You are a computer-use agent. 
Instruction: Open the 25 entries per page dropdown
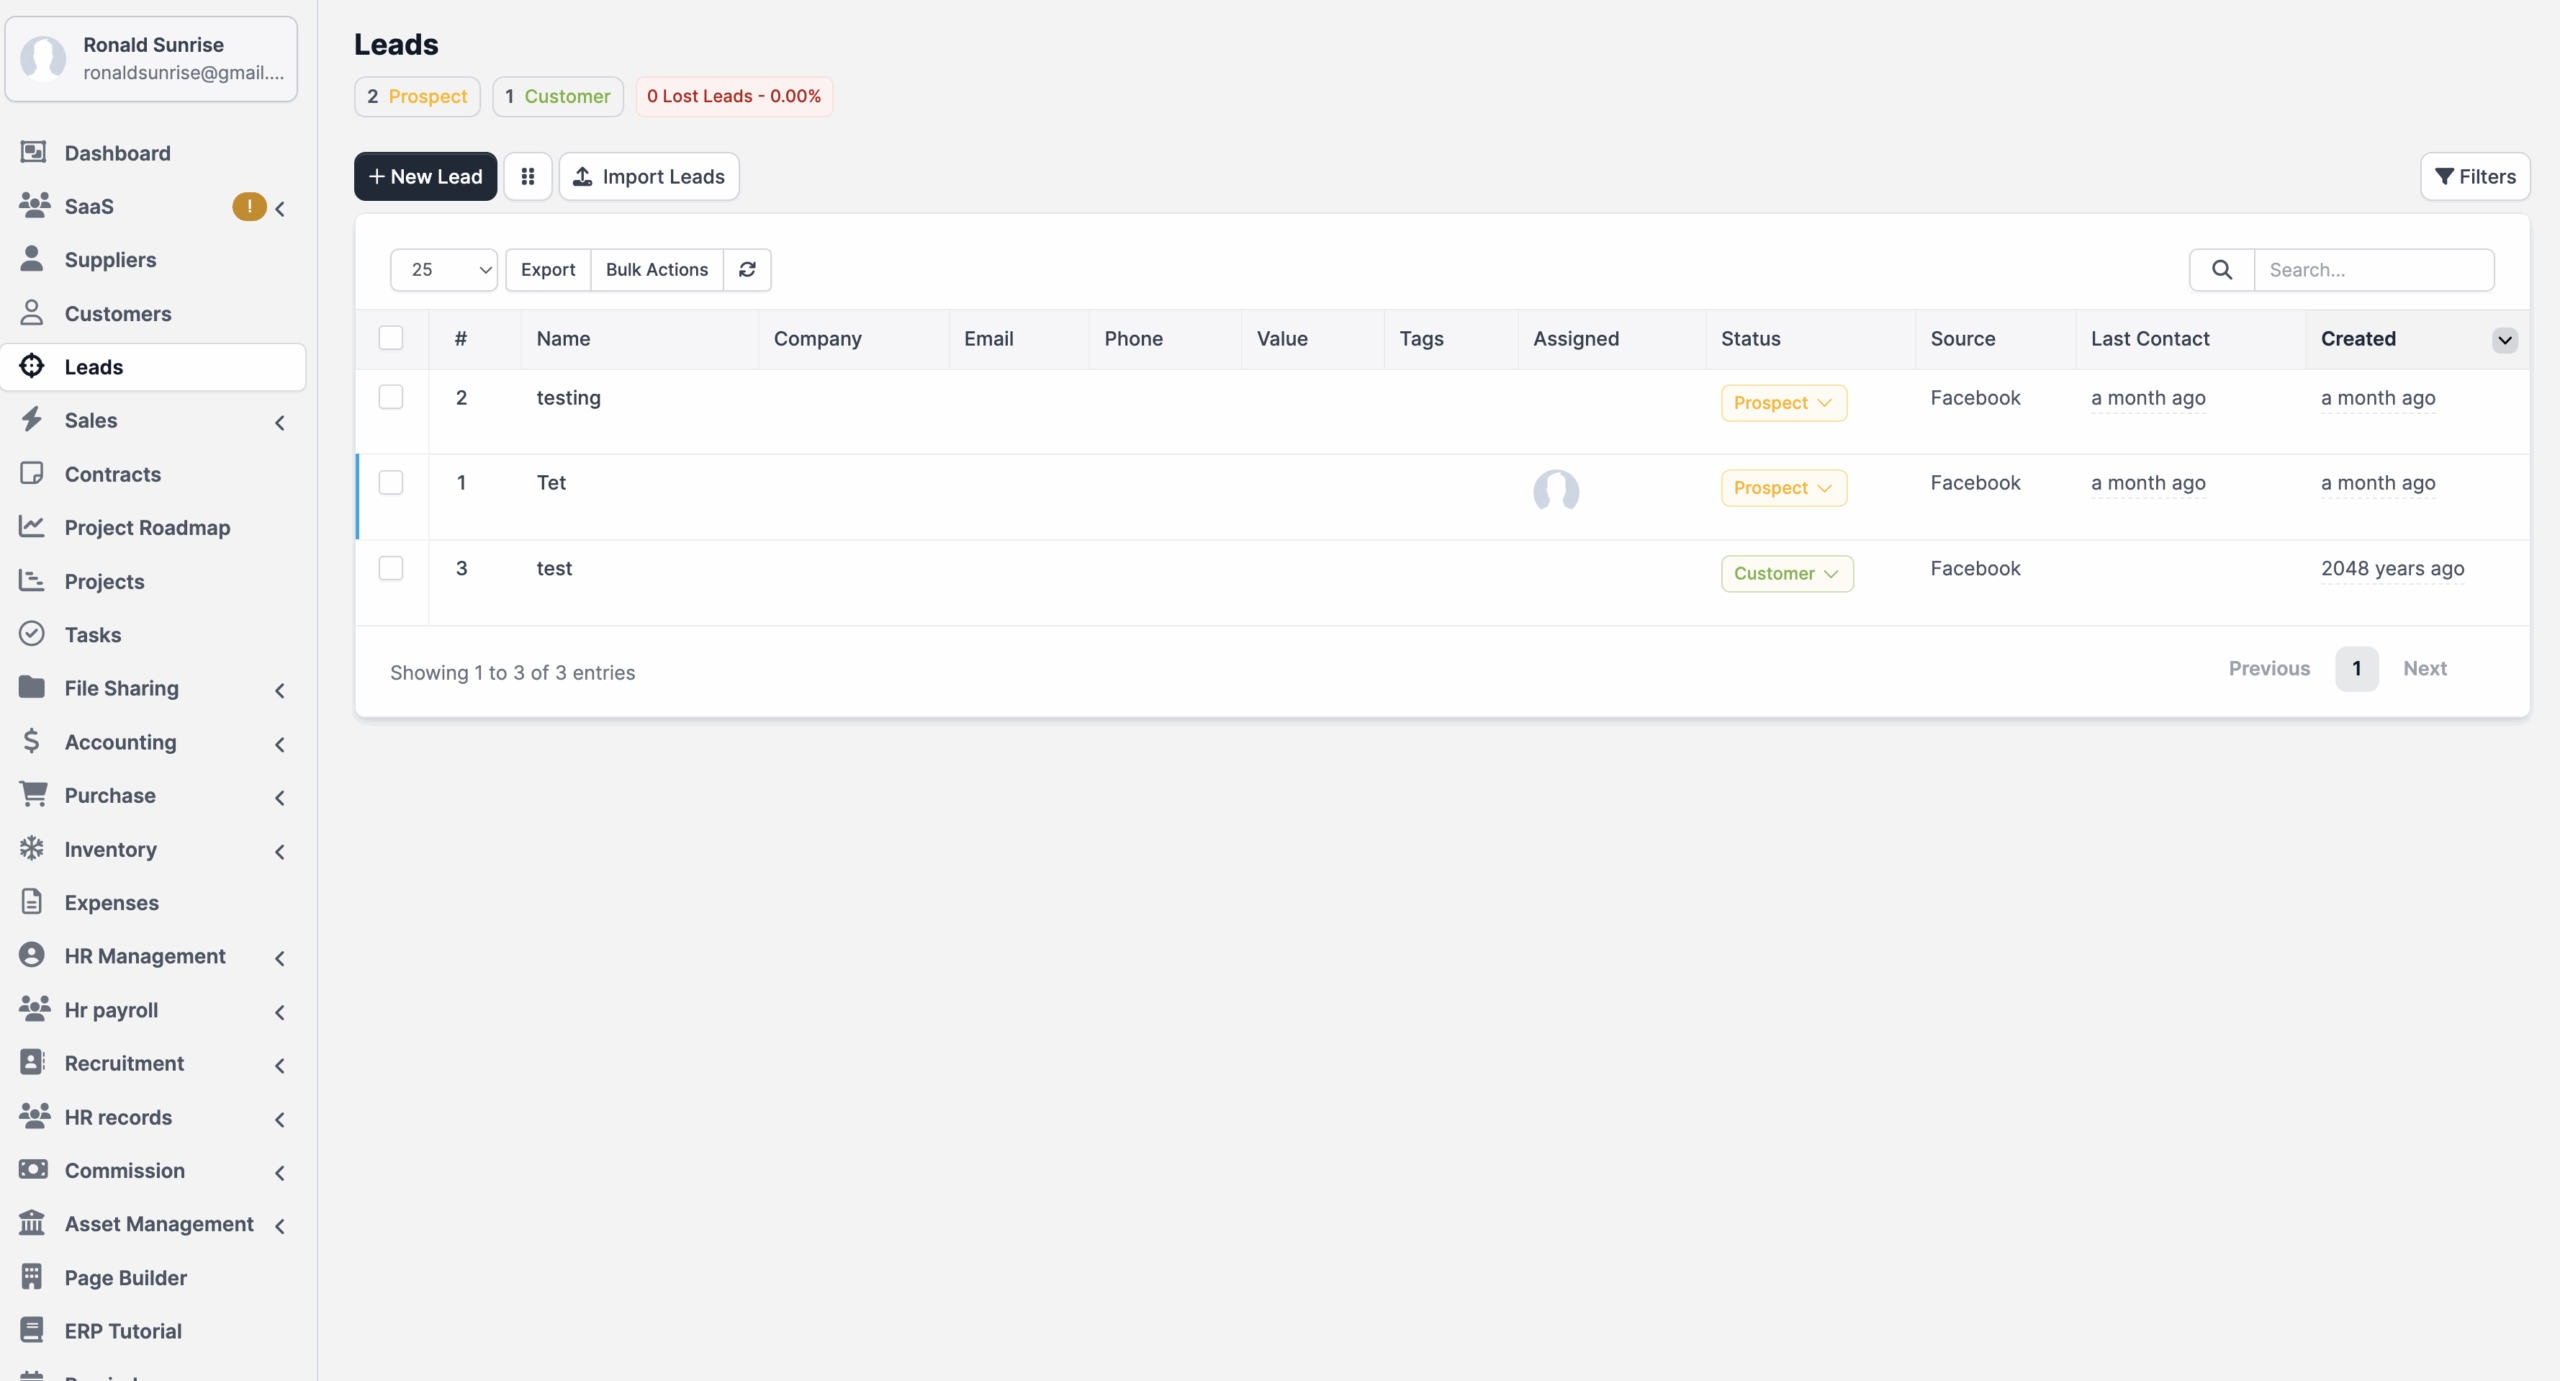444,270
